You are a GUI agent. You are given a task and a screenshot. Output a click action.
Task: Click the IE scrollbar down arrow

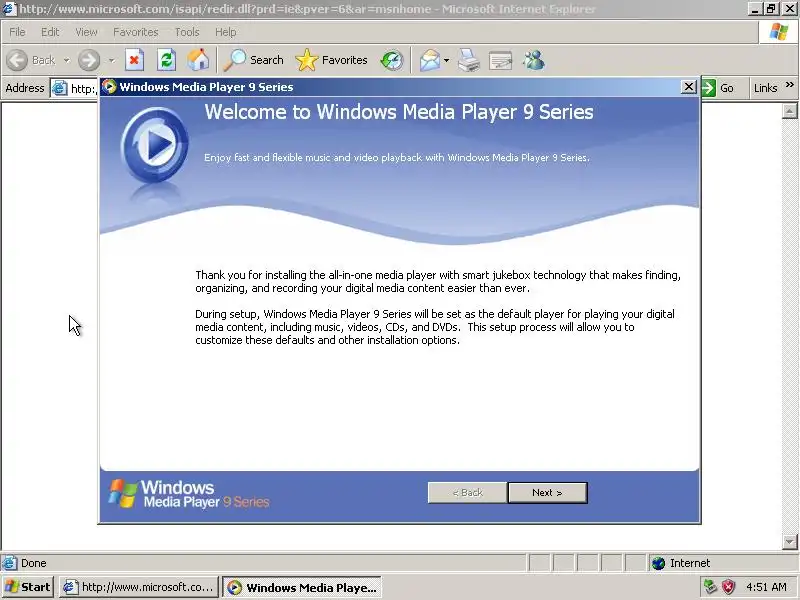click(789, 542)
